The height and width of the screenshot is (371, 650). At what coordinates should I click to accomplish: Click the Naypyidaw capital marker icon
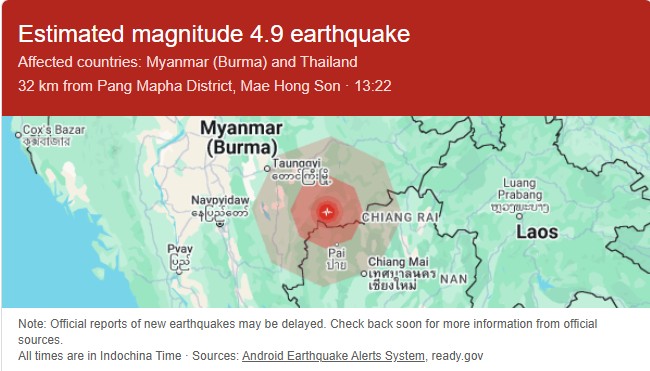[220, 223]
